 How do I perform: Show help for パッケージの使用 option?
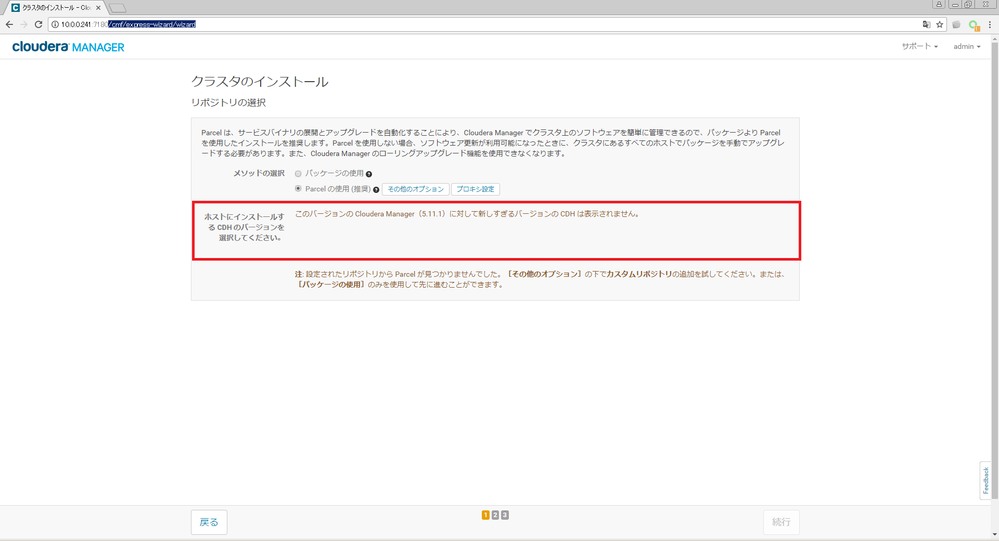point(369,174)
